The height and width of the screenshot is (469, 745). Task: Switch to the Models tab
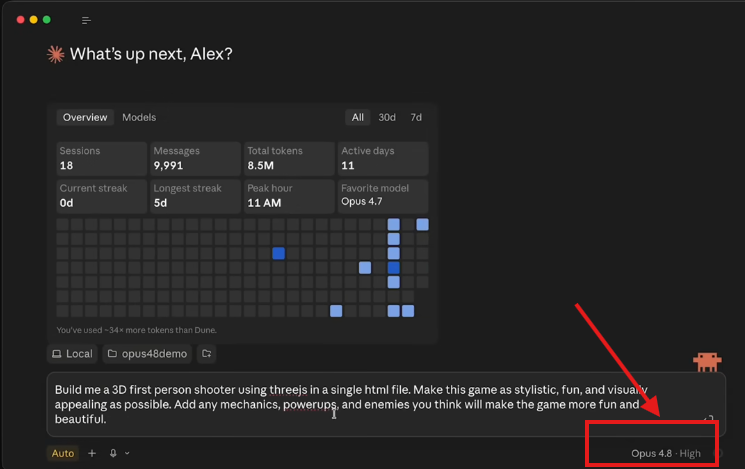point(139,117)
